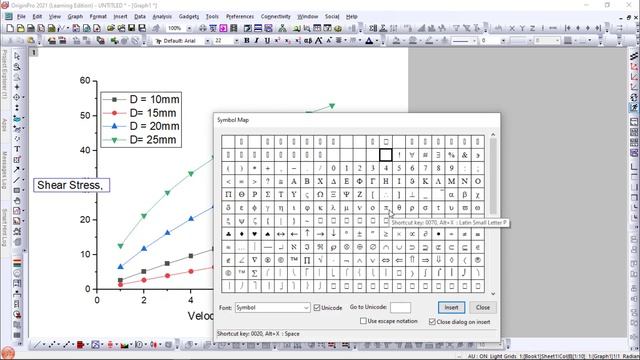This screenshot has width=640, height=360.
Task: Click the Move to Last icon
Action: coord(598,28)
